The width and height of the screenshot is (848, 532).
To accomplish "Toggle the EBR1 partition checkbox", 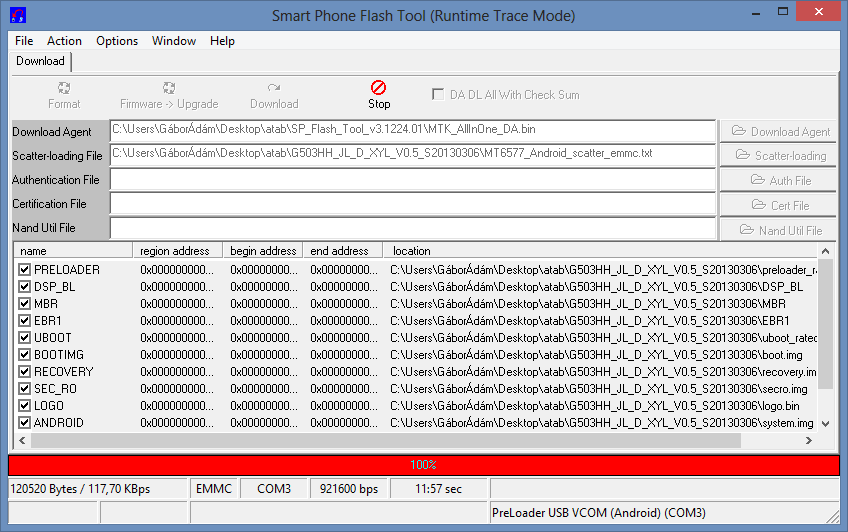I will pos(24,321).
